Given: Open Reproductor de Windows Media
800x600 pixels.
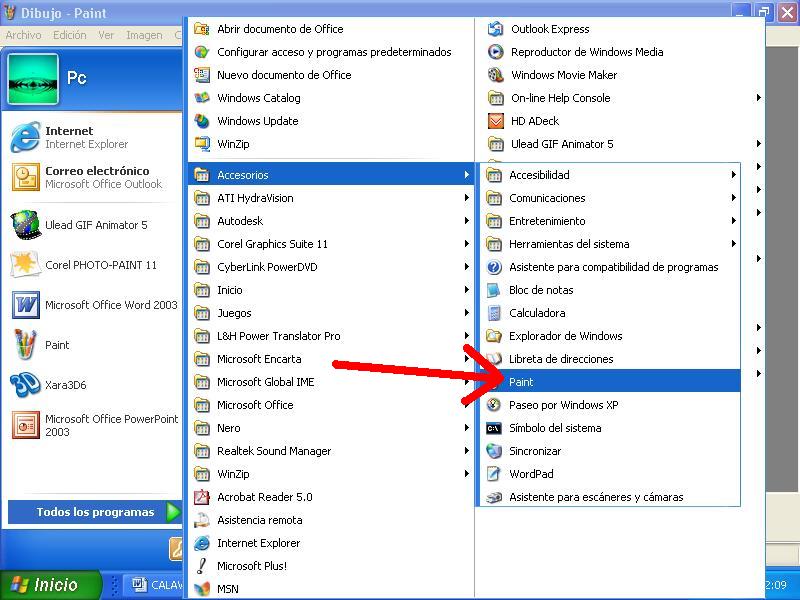Looking at the screenshot, I should [x=620, y=52].
